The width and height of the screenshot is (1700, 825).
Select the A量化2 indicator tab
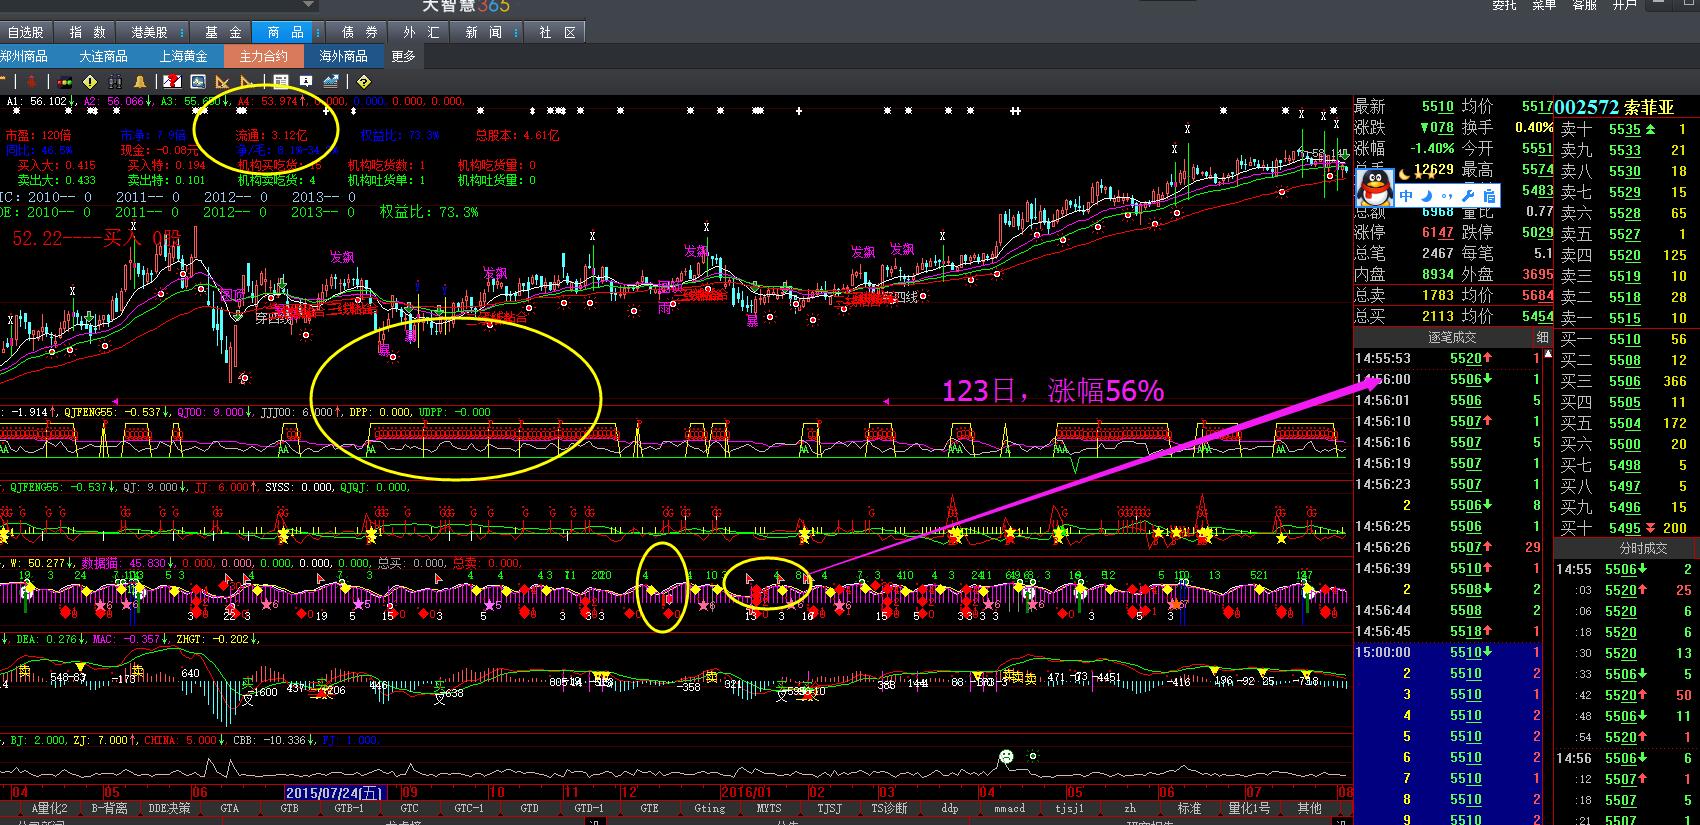[50, 808]
